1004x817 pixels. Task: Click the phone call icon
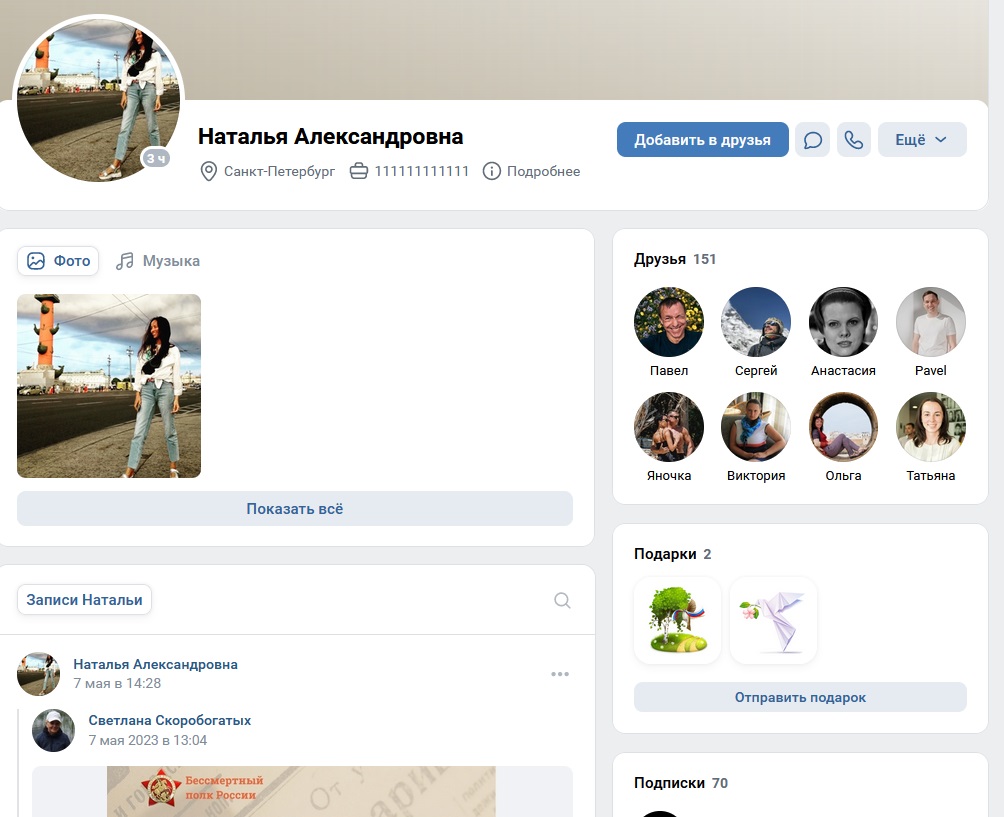854,140
